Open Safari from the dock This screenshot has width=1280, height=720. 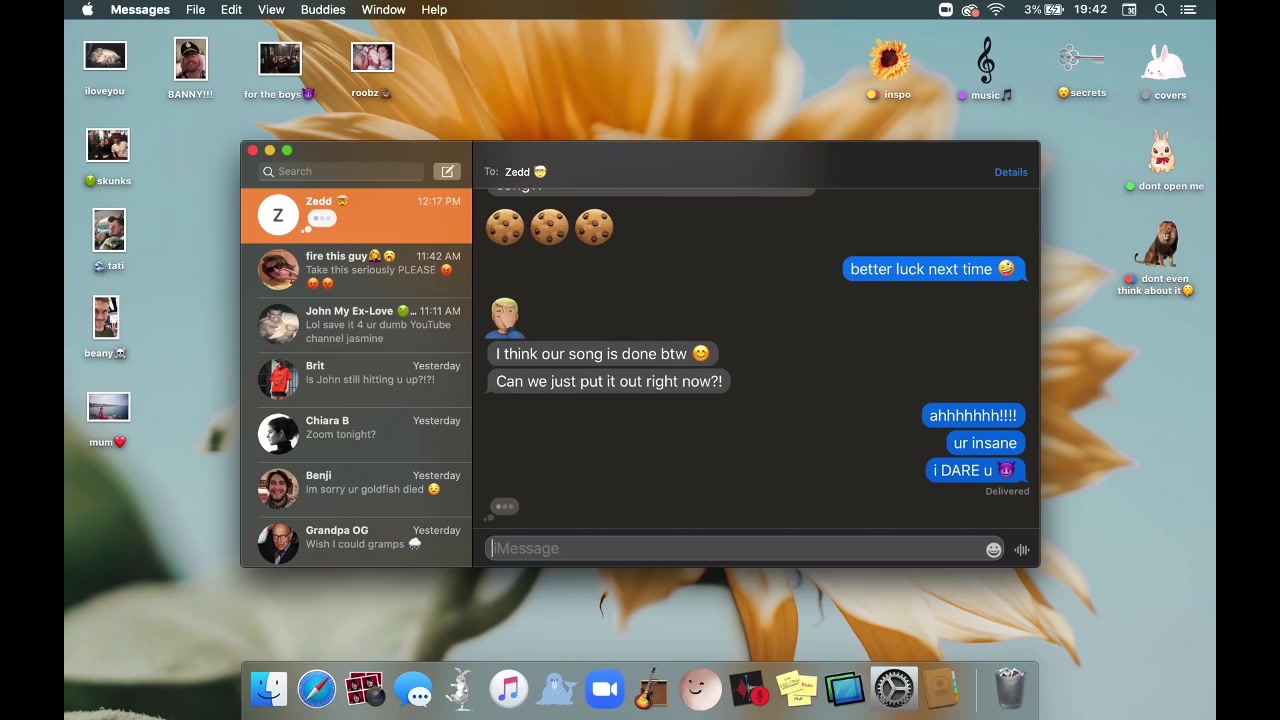[316, 689]
